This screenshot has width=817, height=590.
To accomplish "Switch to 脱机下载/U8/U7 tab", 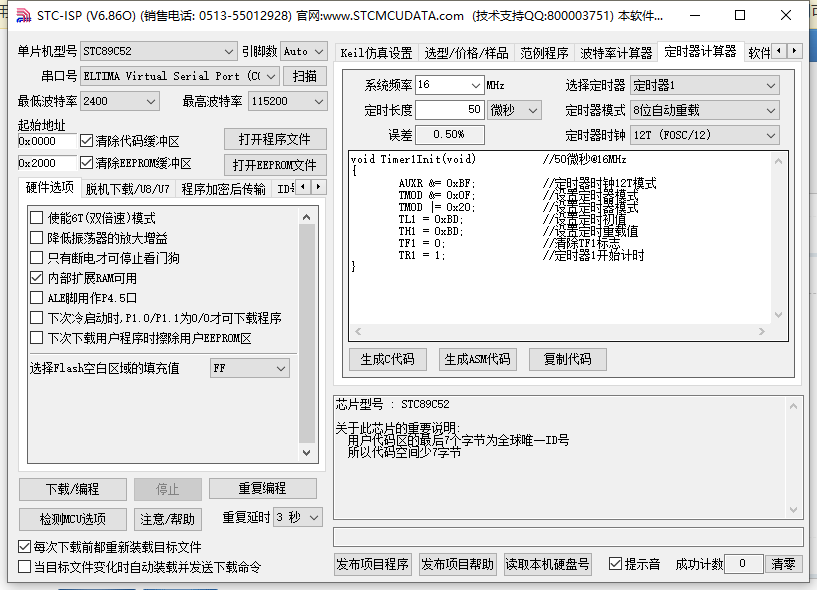I will [x=128, y=189].
